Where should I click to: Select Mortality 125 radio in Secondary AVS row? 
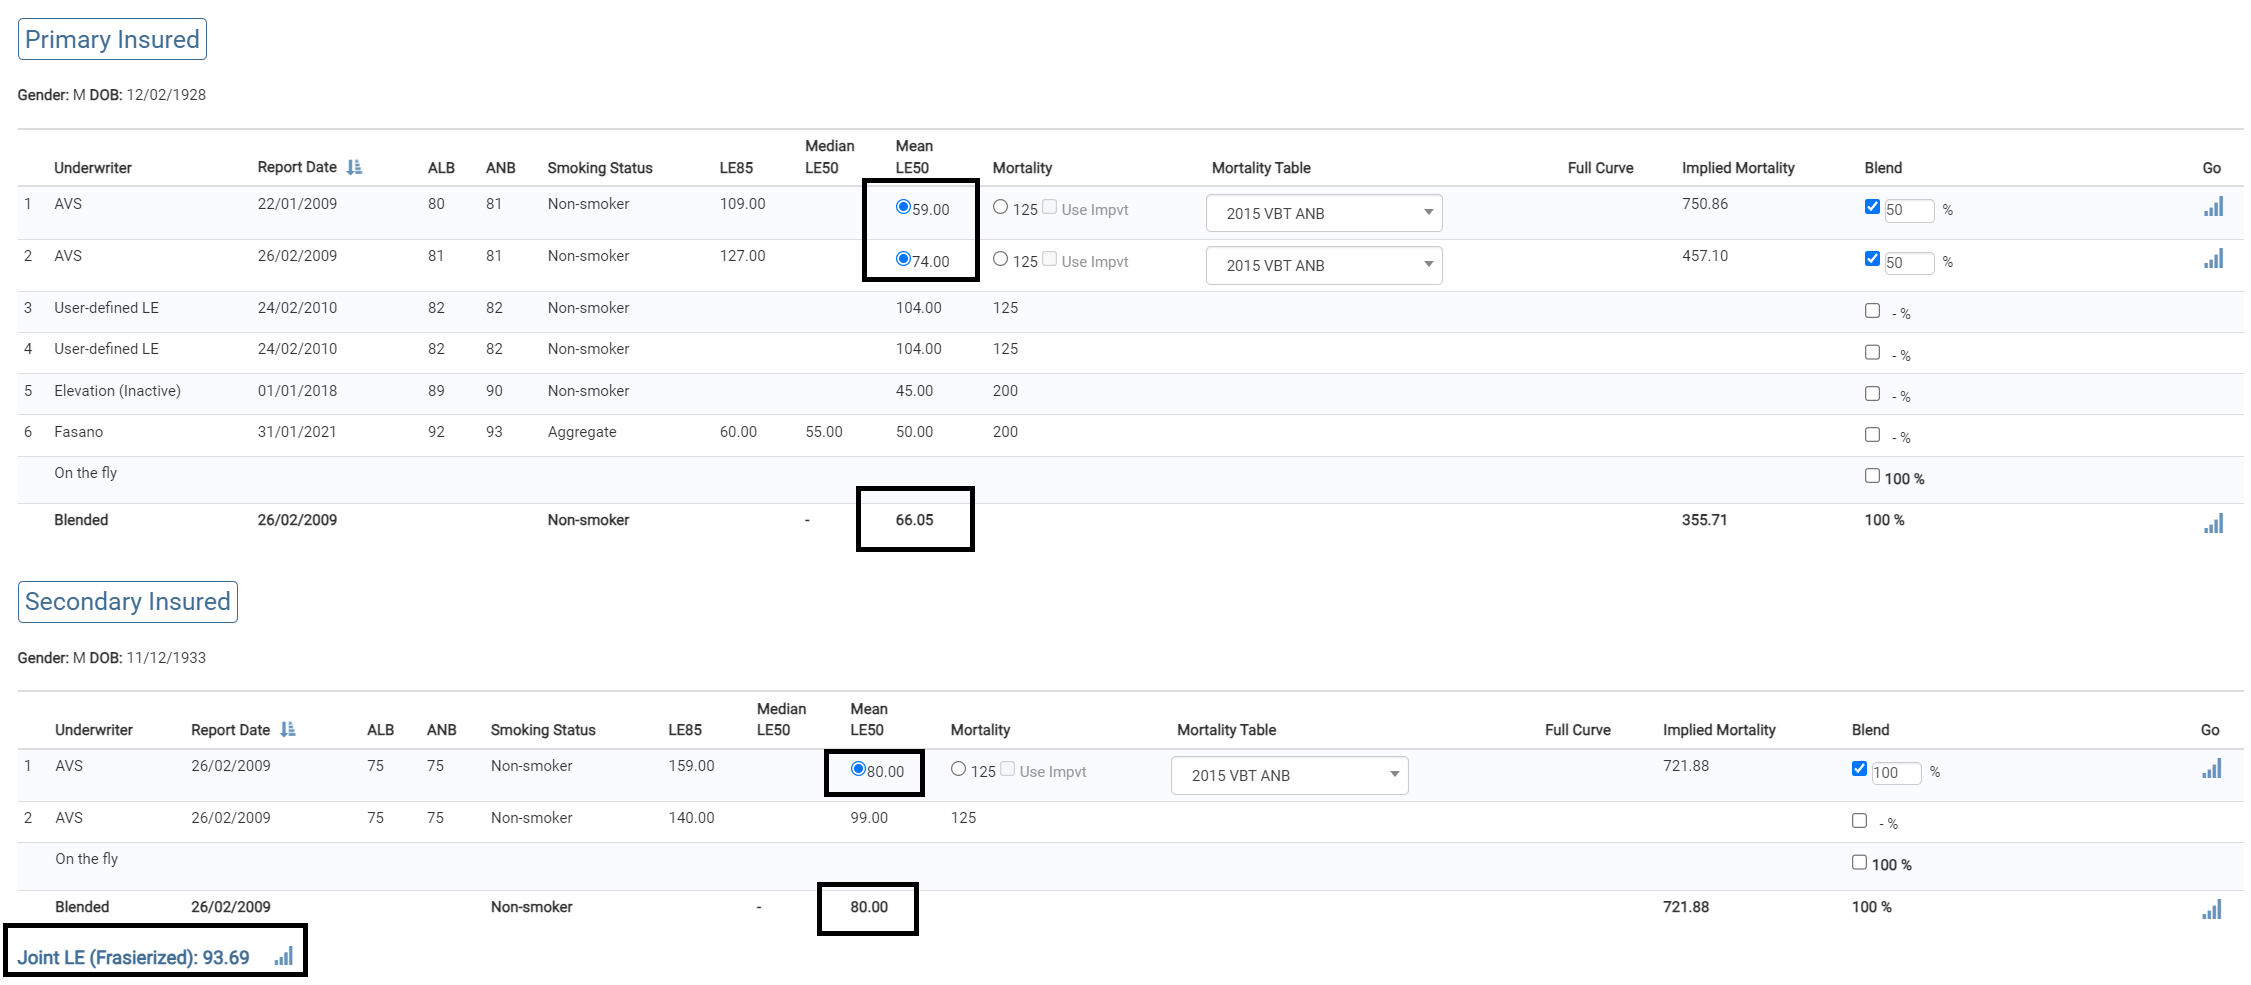[958, 769]
